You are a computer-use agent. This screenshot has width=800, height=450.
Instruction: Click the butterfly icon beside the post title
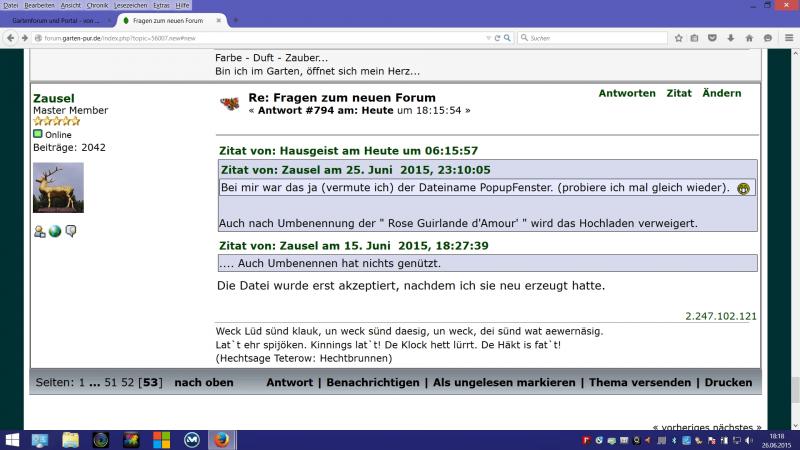tap(229, 103)
